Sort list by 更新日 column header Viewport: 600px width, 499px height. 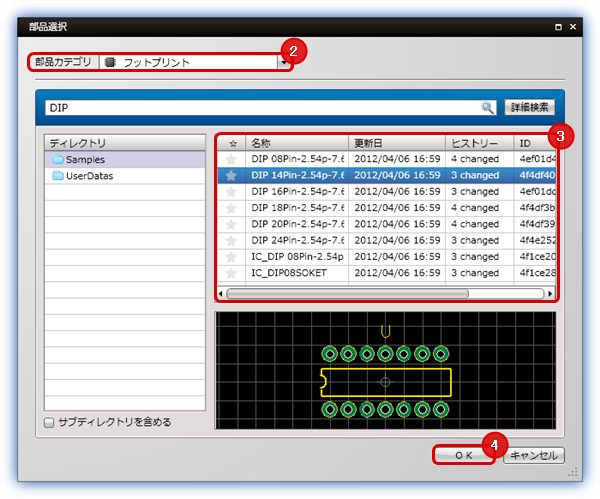point(397,143)
